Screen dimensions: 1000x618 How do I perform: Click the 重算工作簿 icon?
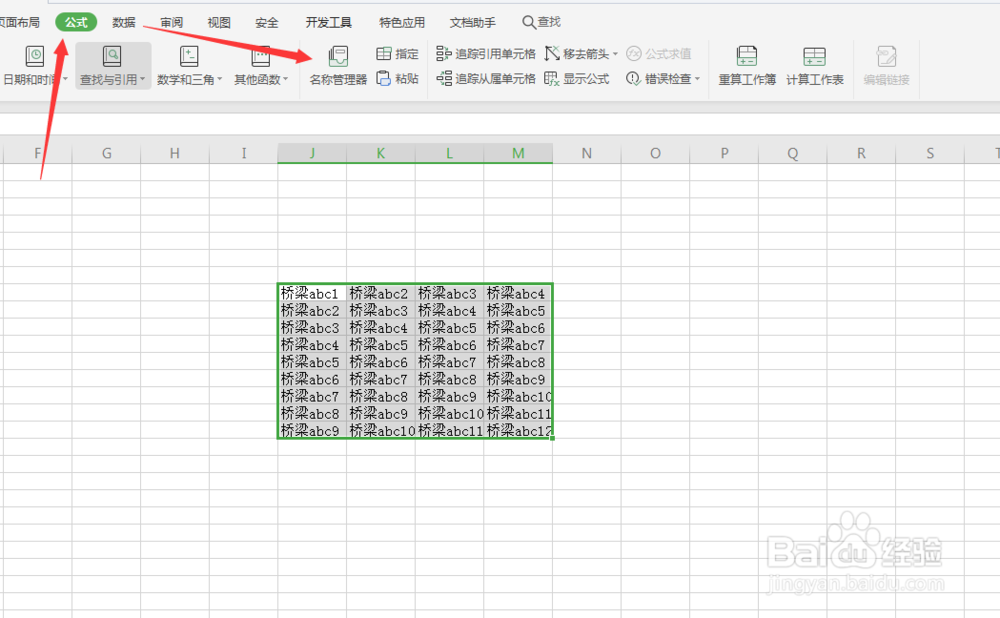[x=747, y=57]
